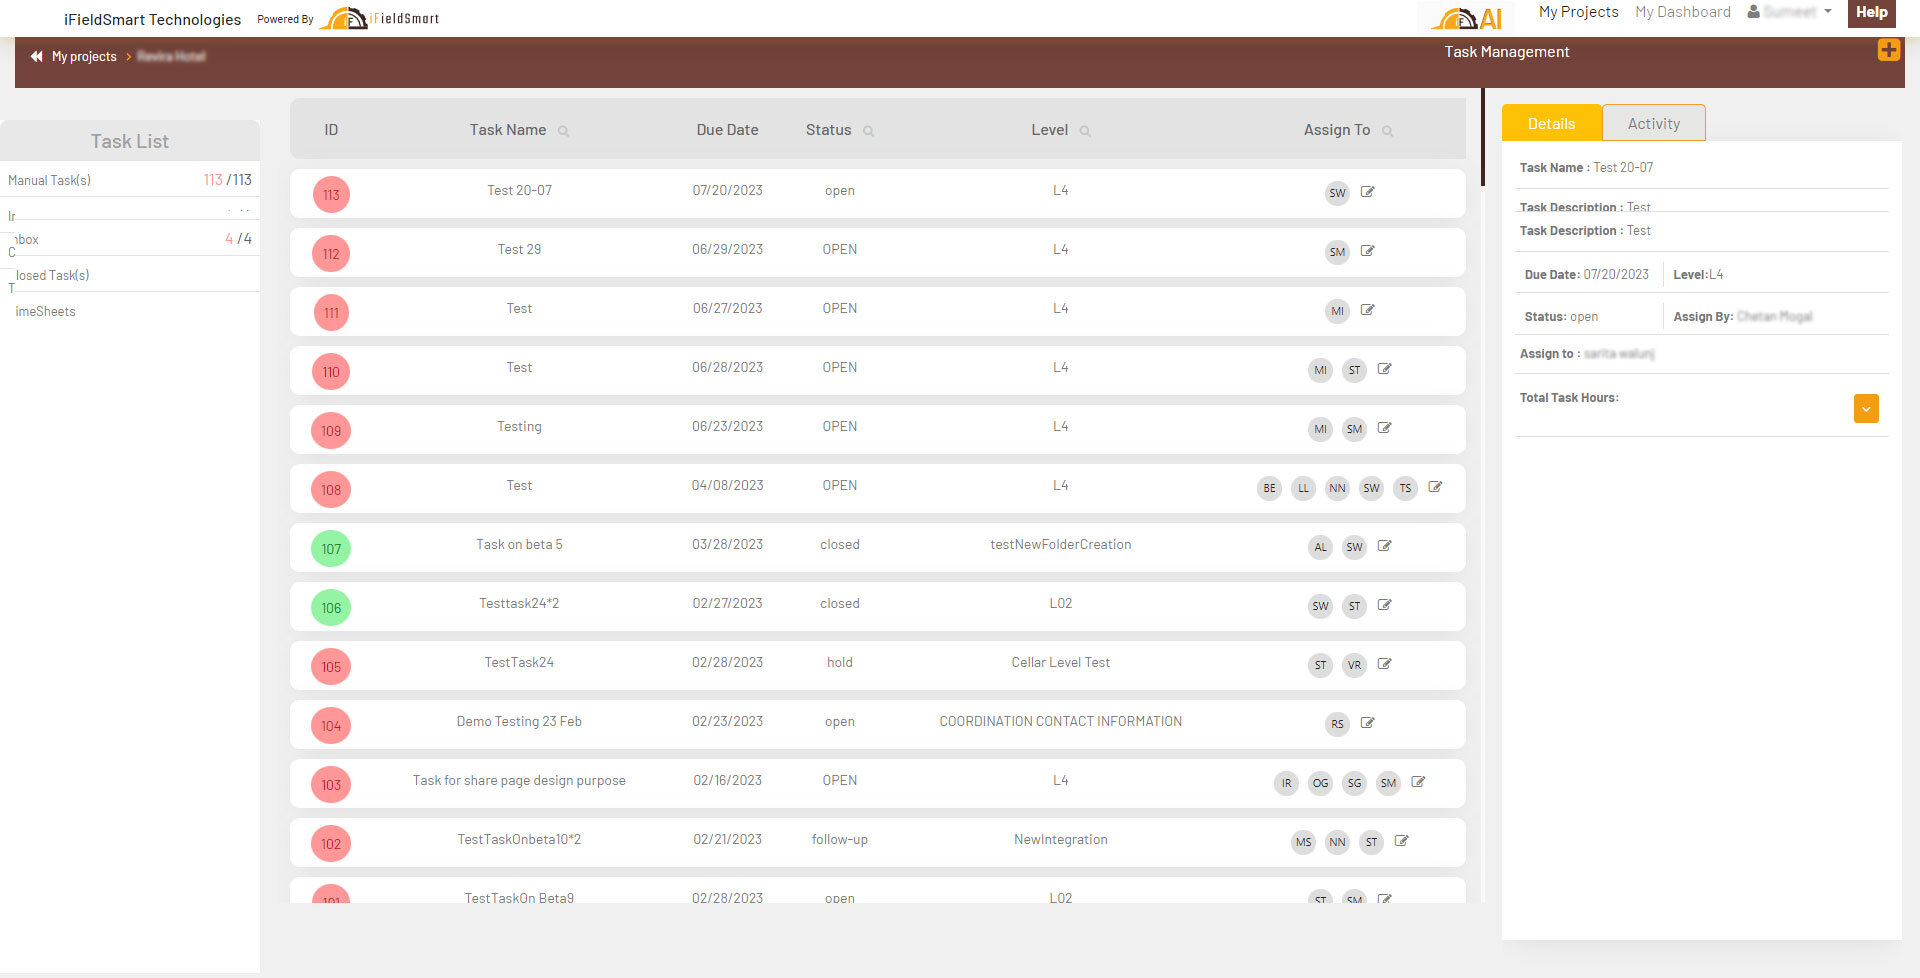This screenshot has height=978, width=1920.
Task: Click the edit icon for task 104
Action: (1367, 723)
